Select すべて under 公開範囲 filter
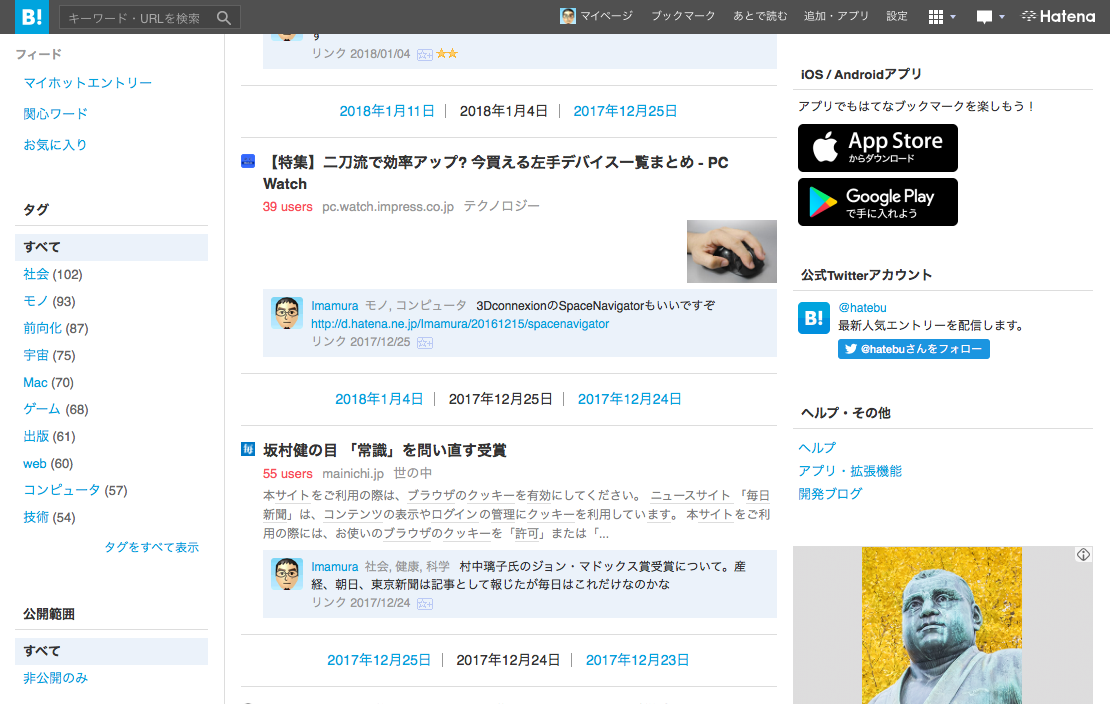This screenshot has width=1110, height=704. click(111, 651)
